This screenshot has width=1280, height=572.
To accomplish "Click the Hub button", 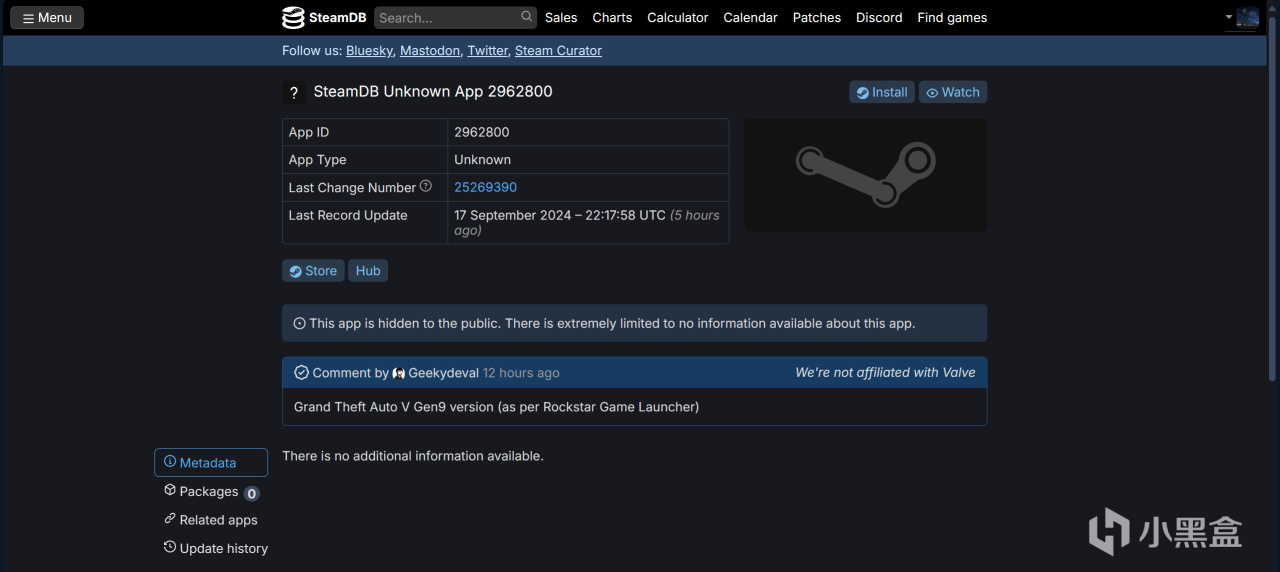I will [x=368, y=270].
